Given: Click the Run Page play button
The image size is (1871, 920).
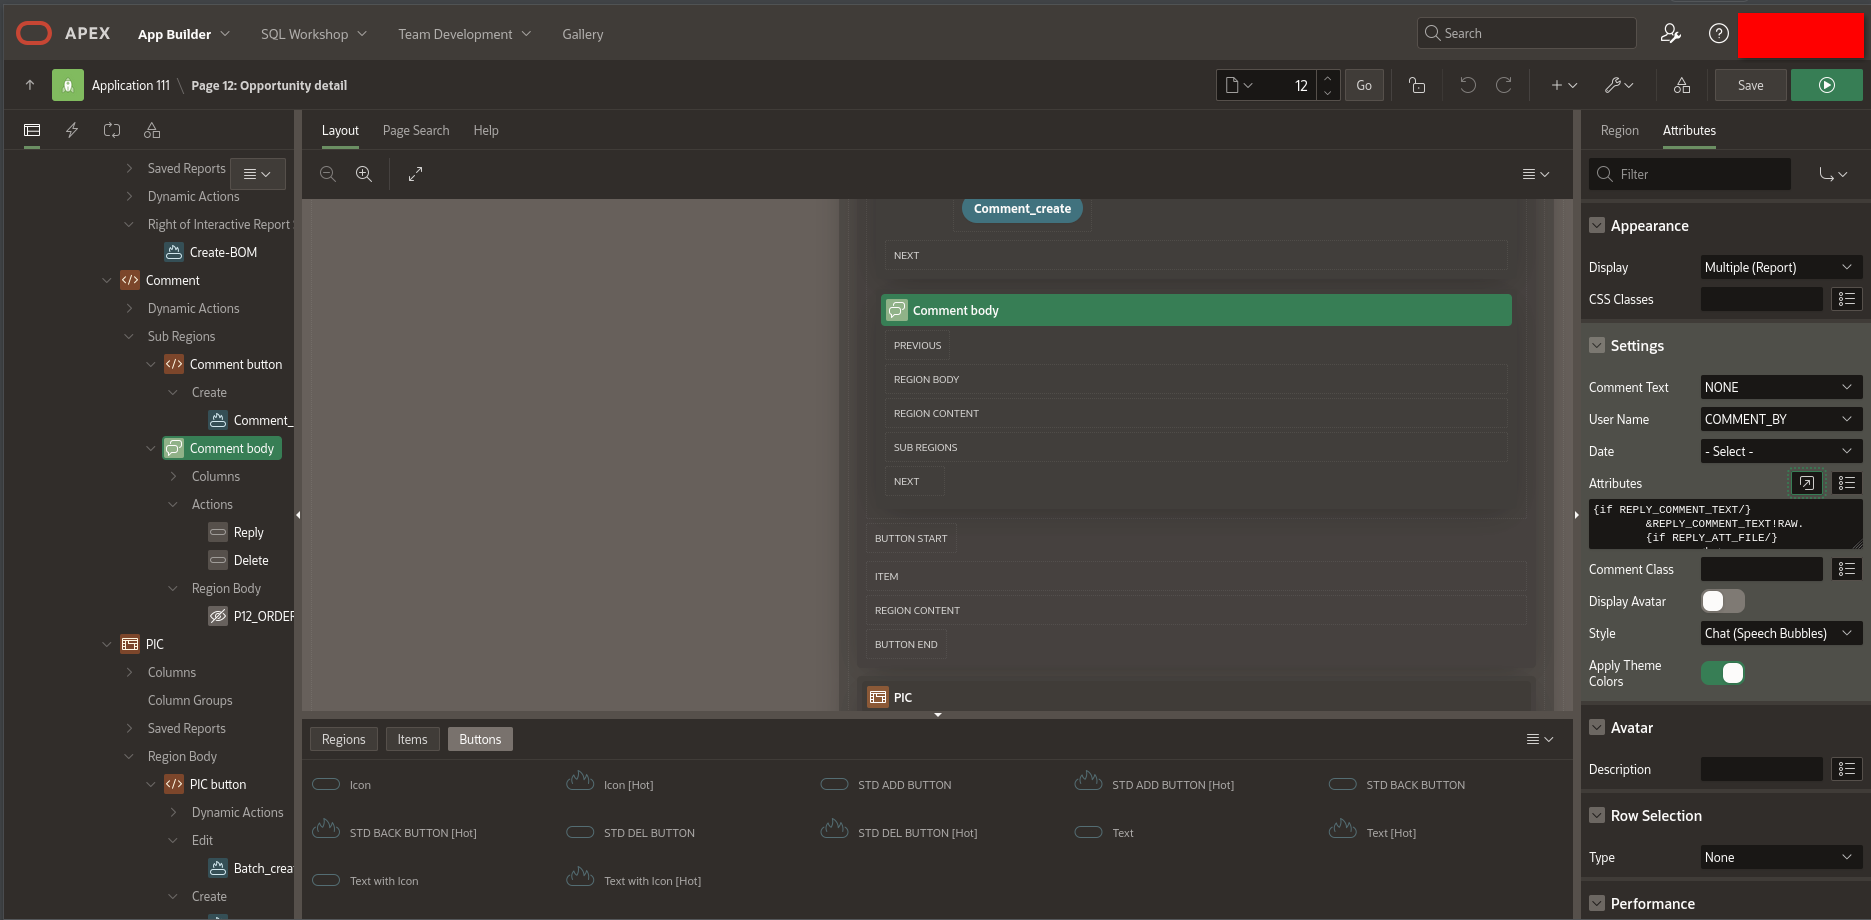Looking at the screenshot, I should [x=1826, y=85].
